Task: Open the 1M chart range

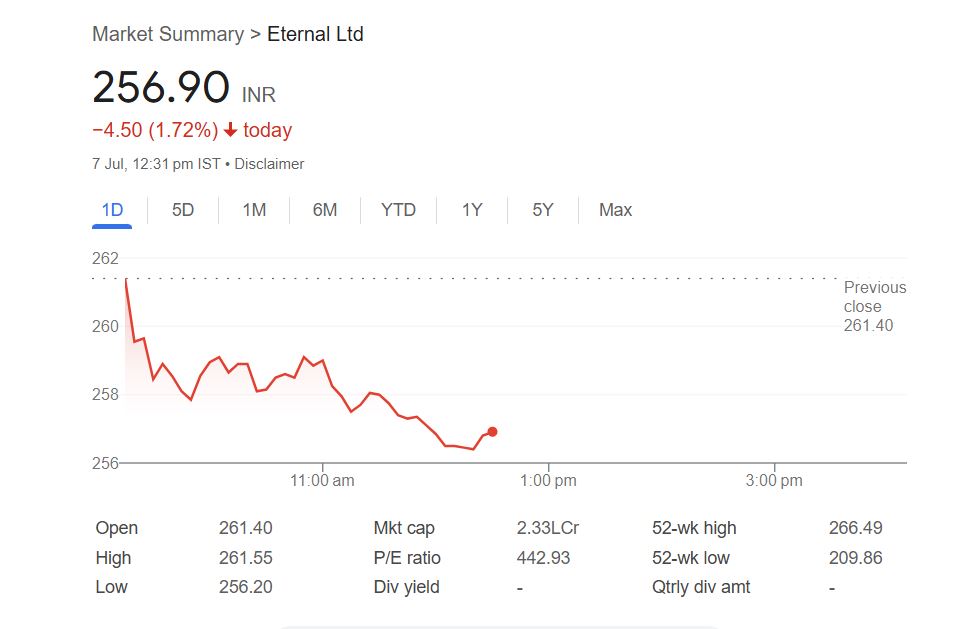Action: click(x=254, y=210)
